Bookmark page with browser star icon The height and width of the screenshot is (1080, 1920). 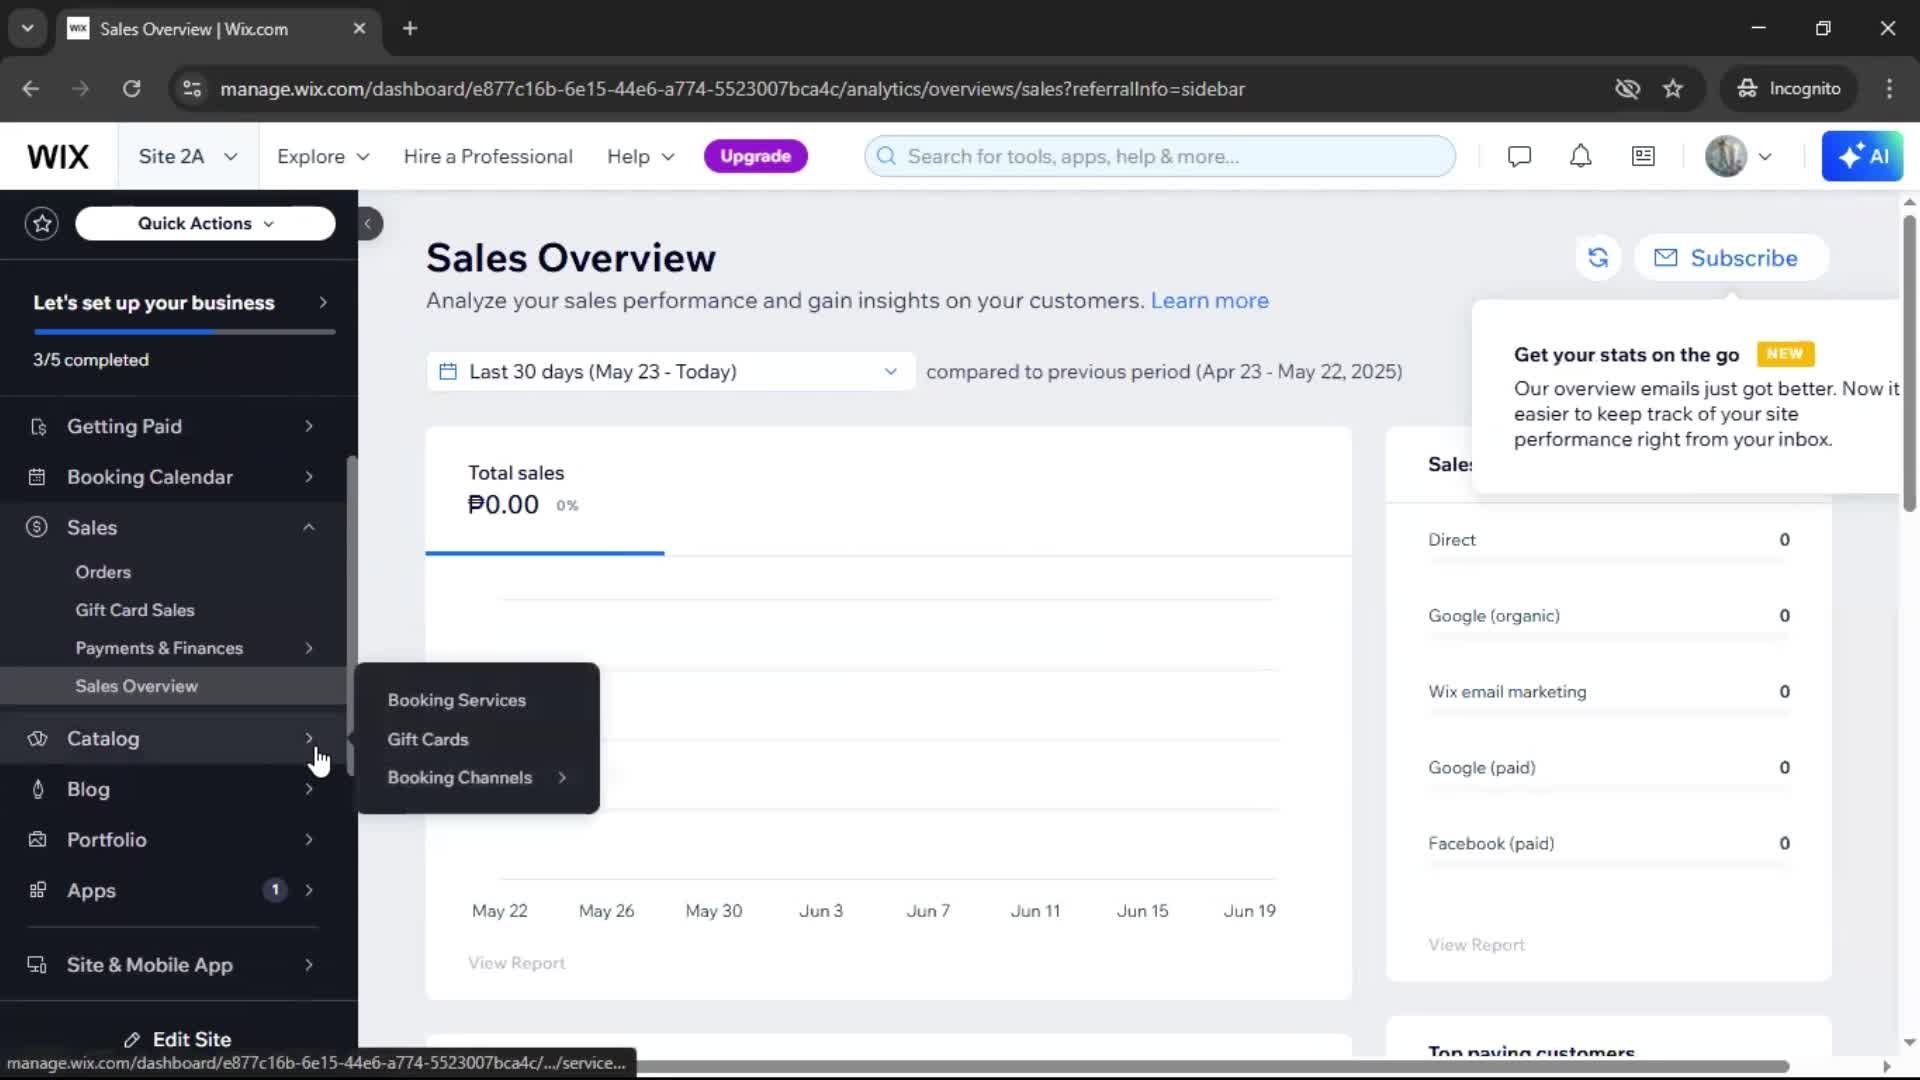tap(1673, 89)
